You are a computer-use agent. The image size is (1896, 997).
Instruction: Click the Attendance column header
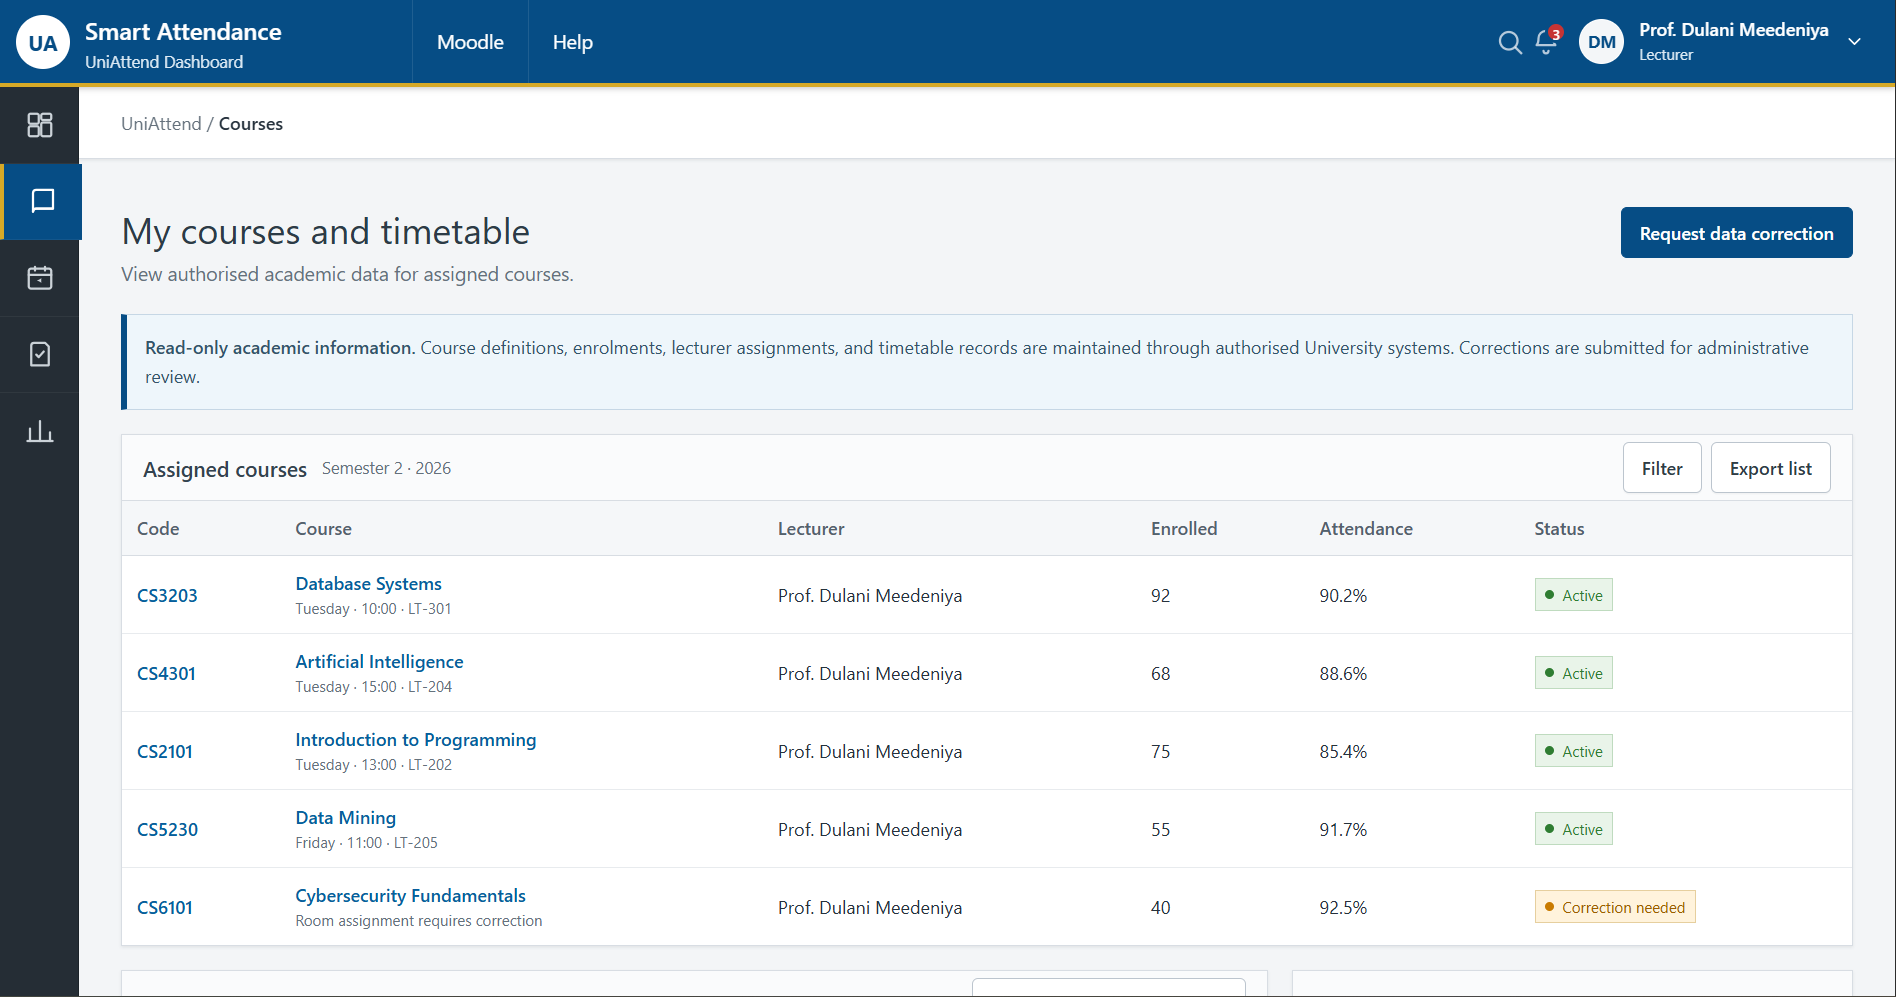1366,528
